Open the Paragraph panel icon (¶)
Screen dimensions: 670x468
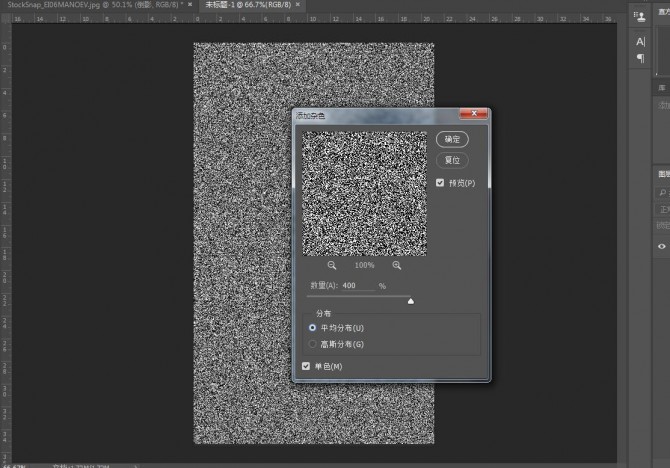pos(640,59)
